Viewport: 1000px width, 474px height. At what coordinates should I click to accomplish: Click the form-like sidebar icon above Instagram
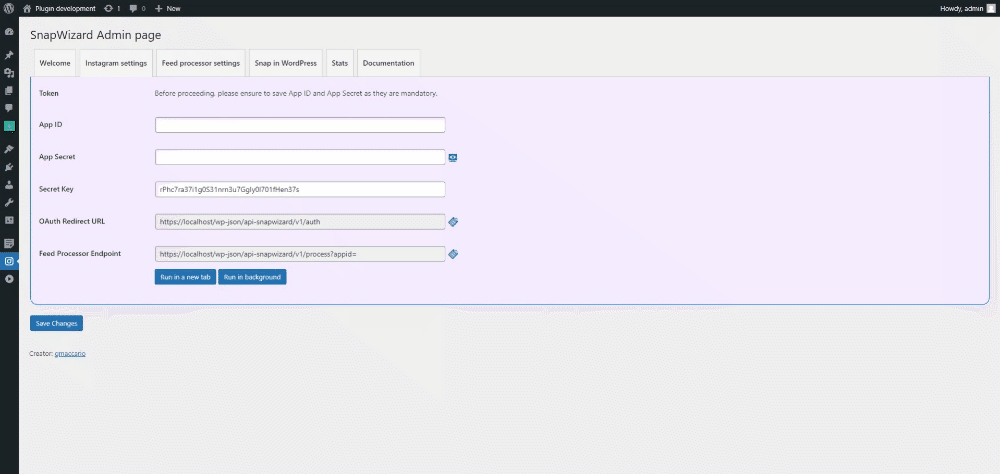pos(9,243)
